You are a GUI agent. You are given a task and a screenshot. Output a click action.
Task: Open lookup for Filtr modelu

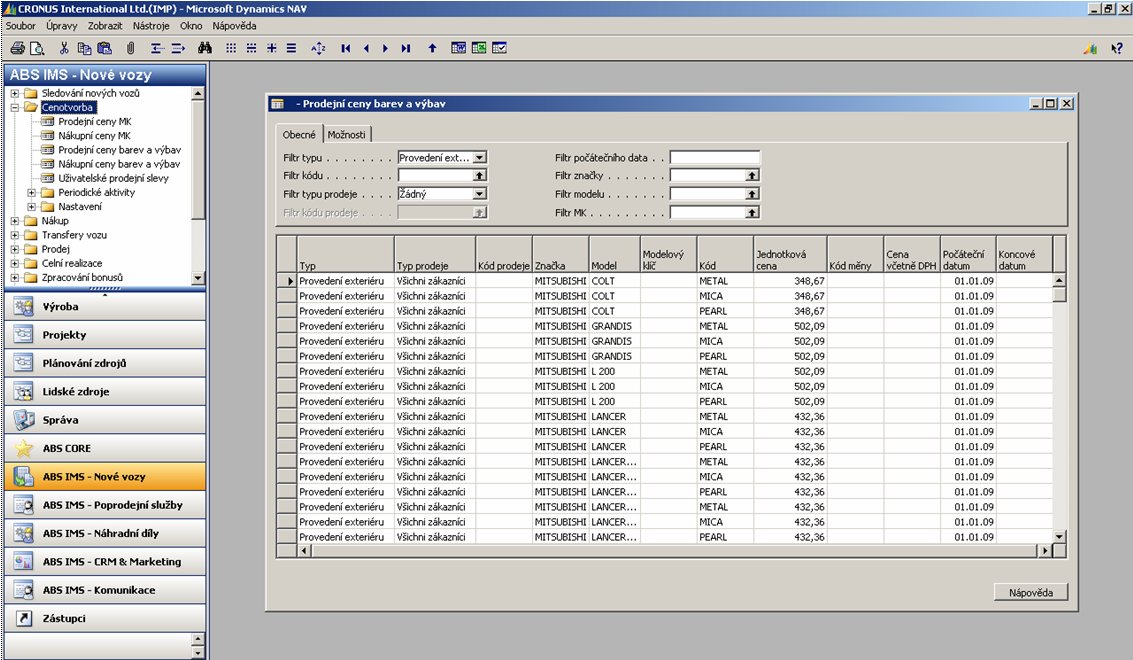click(x=752, y=194)
